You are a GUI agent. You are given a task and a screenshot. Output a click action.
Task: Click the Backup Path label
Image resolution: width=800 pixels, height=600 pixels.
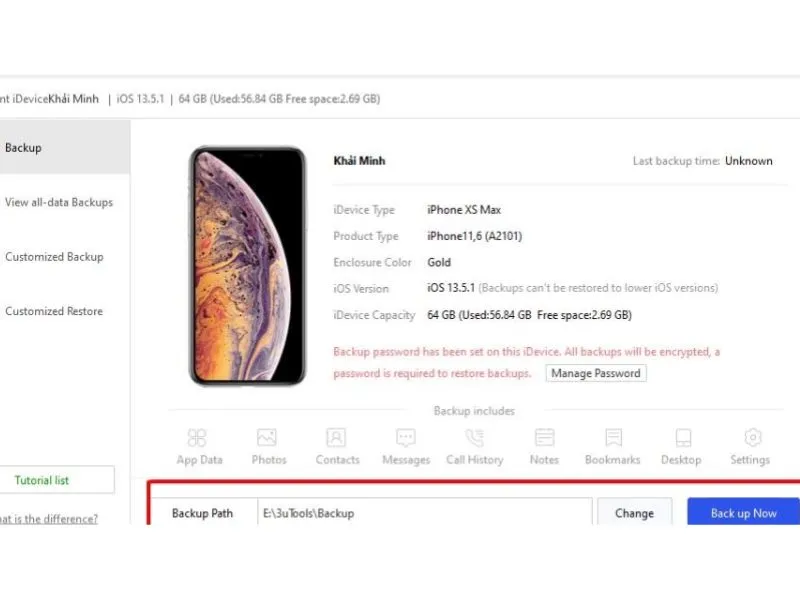click(202, 513)
